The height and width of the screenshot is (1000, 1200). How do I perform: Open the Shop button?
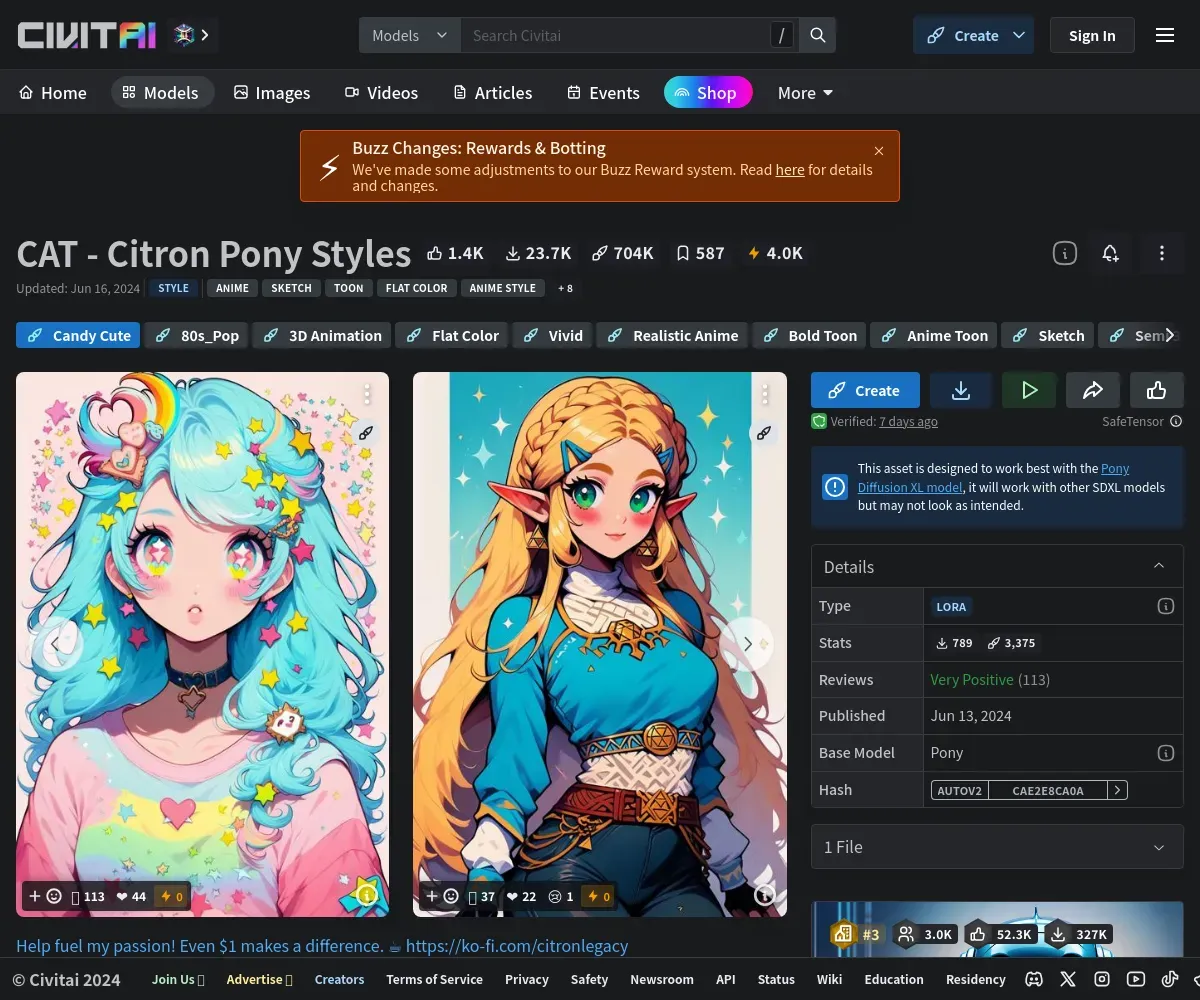click(708, 93)
